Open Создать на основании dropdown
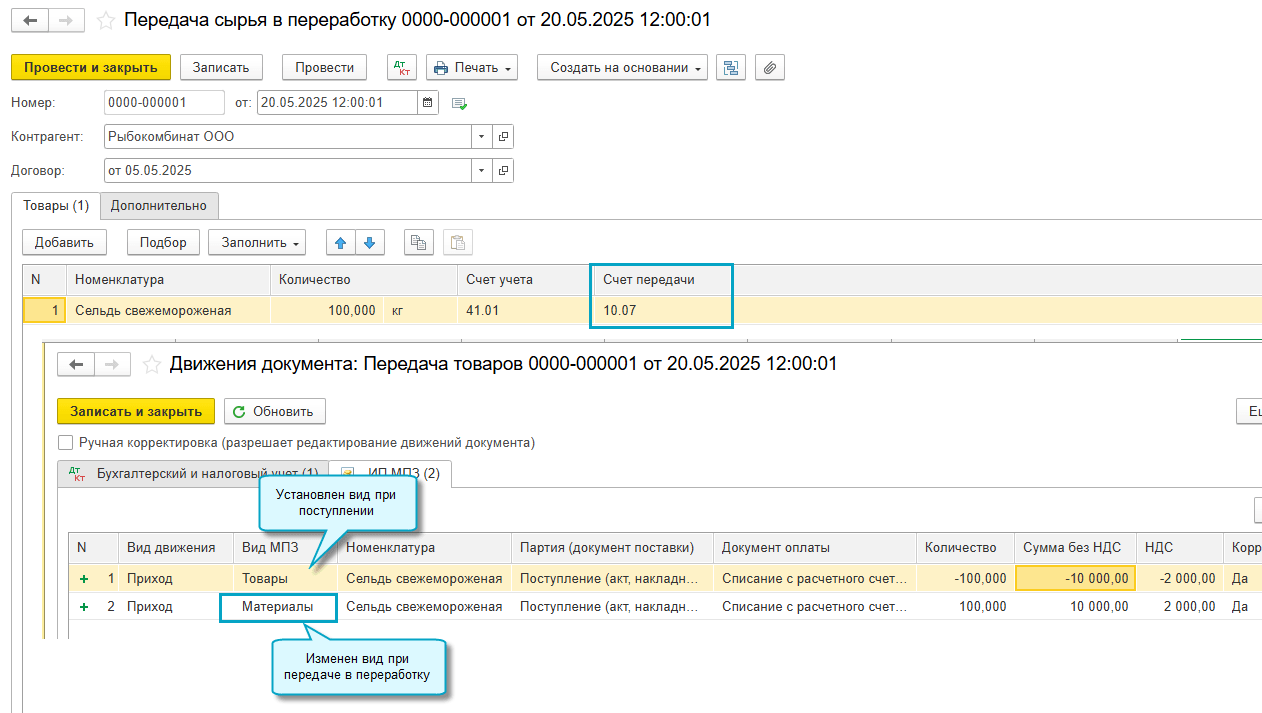Screen dimensions: 1262x713 622,68
